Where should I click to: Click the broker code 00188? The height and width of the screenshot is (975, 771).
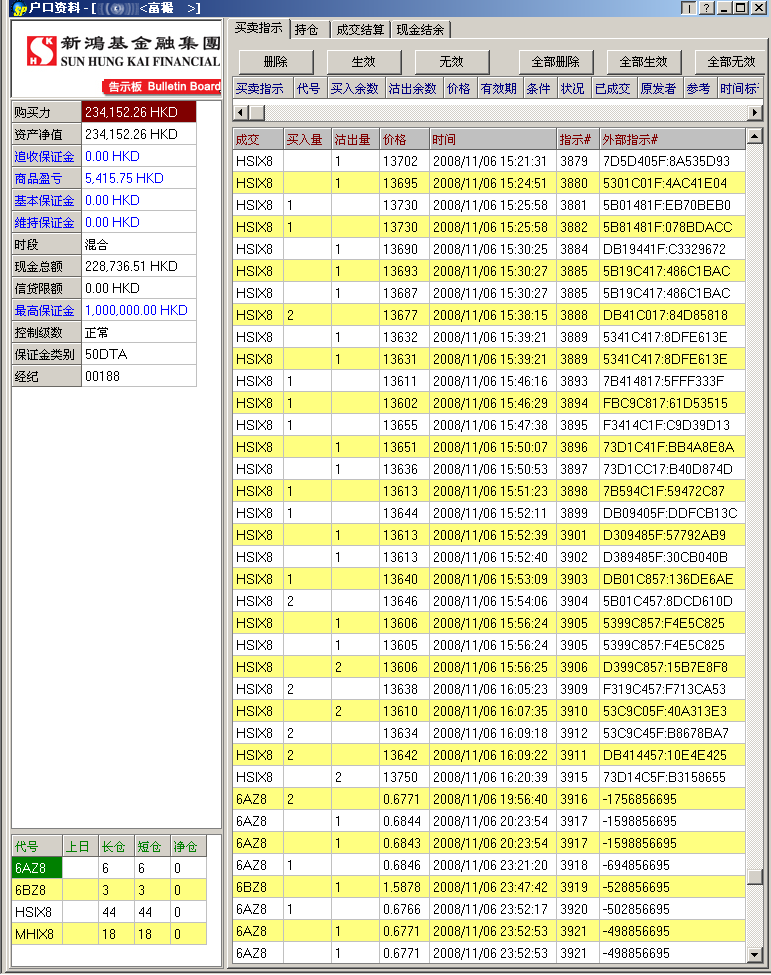click(139, 377)
